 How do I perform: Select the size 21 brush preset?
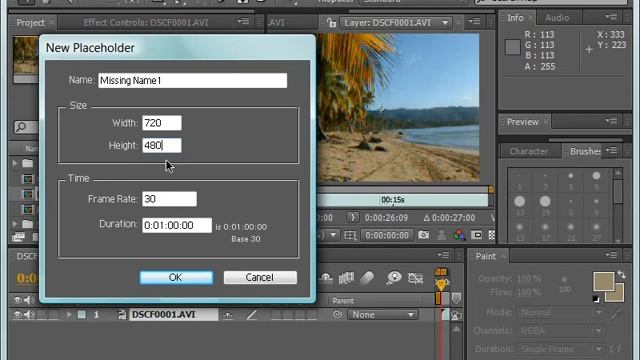pos(571,231)
